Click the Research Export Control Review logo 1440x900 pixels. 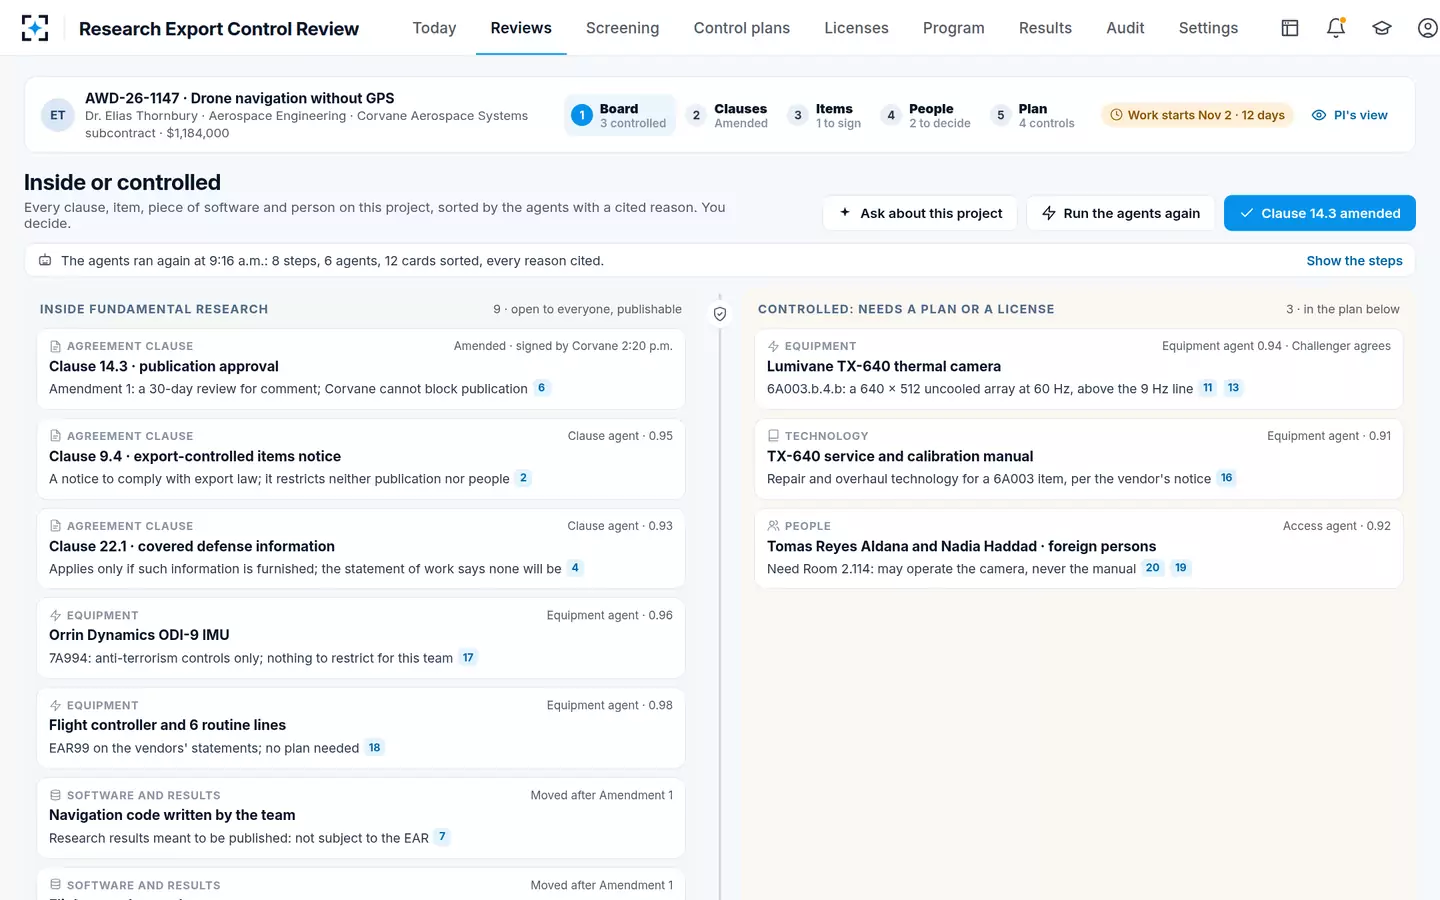pos(35,28)
